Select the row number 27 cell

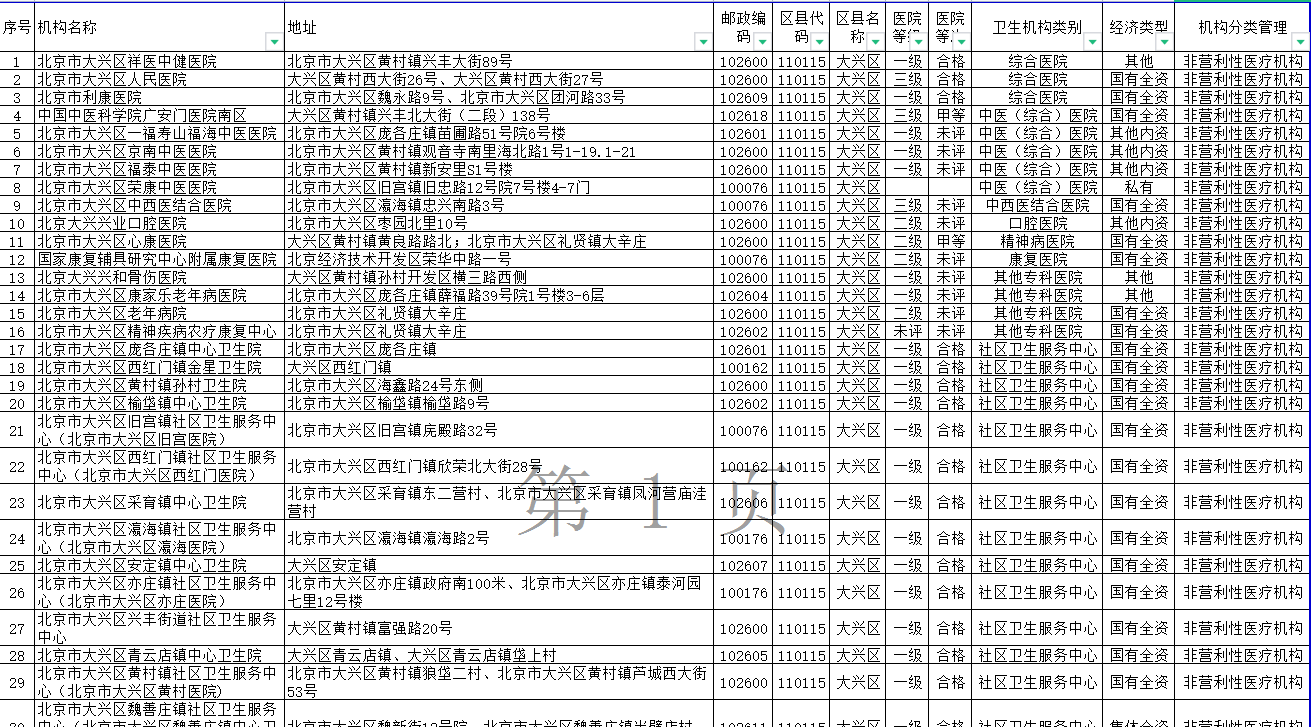coord(17,628)
